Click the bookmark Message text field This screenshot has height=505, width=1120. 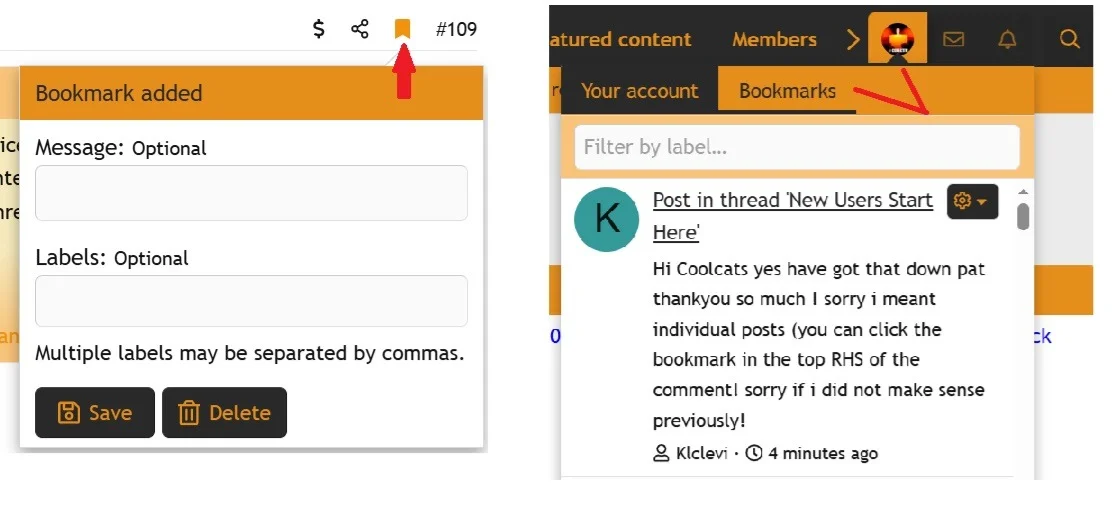point(251,193)
